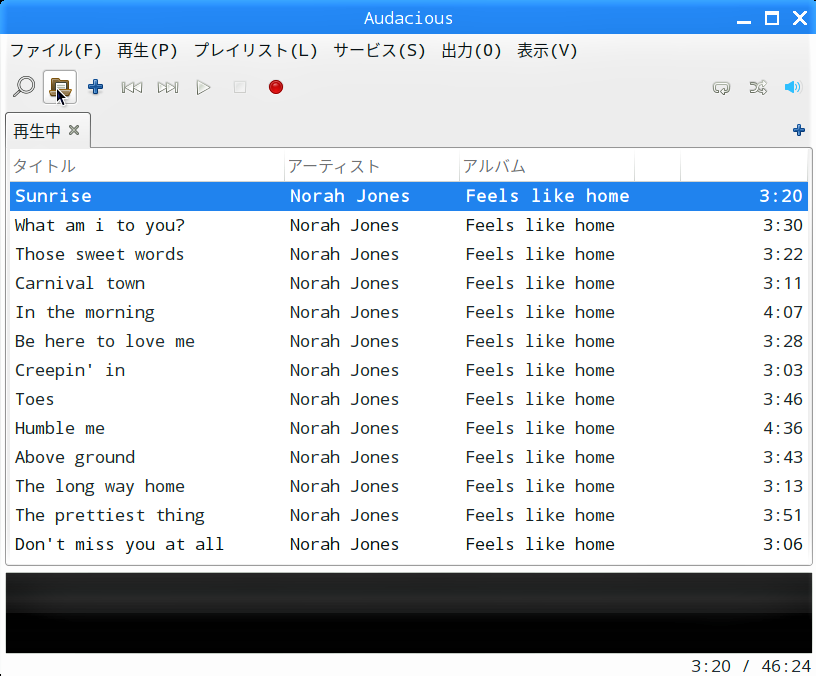Select the track What am i to you?
The height and width of the screenshot is (676, 816).
click(409, 225)
